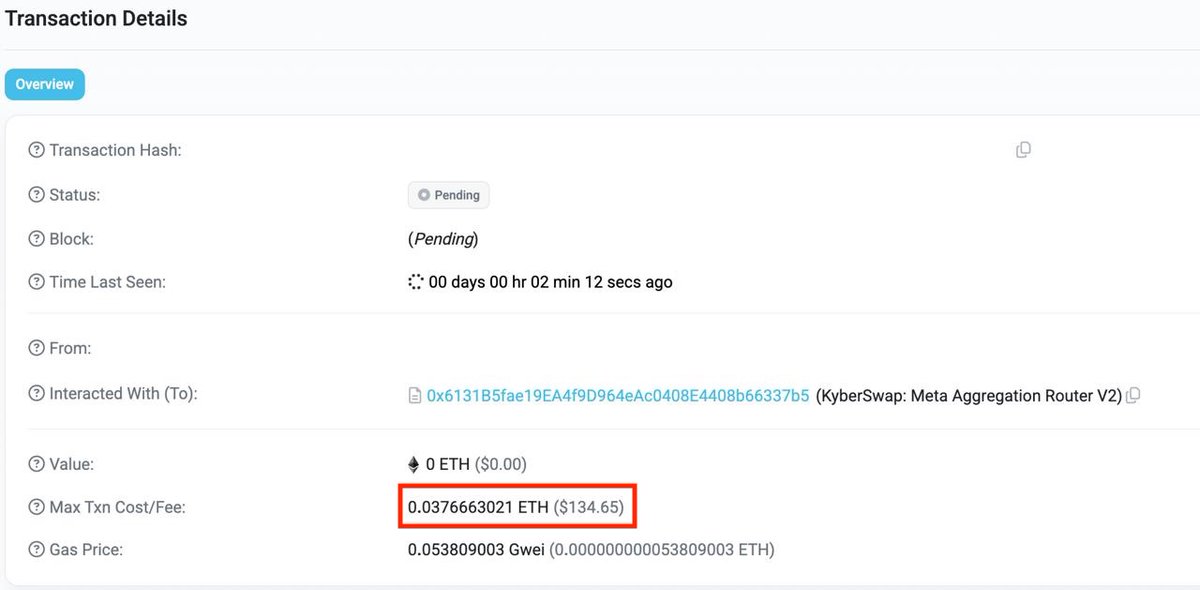
Task: Click the Status label
Action: coord(75,195)
